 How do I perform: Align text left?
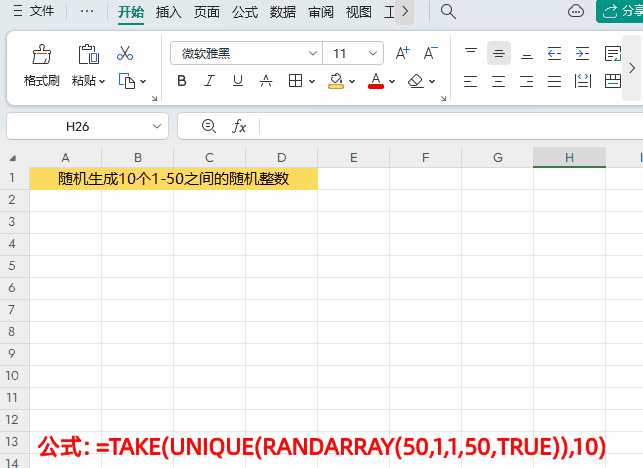tap(470, 81)
